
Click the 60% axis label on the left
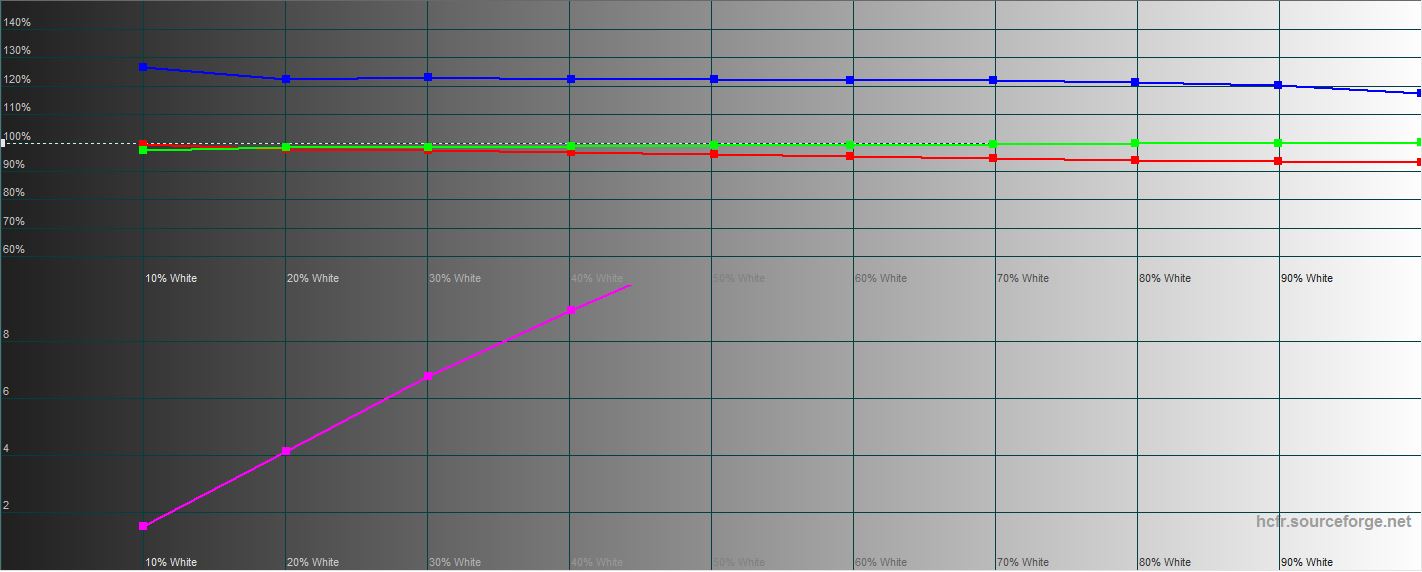(14, 249)
